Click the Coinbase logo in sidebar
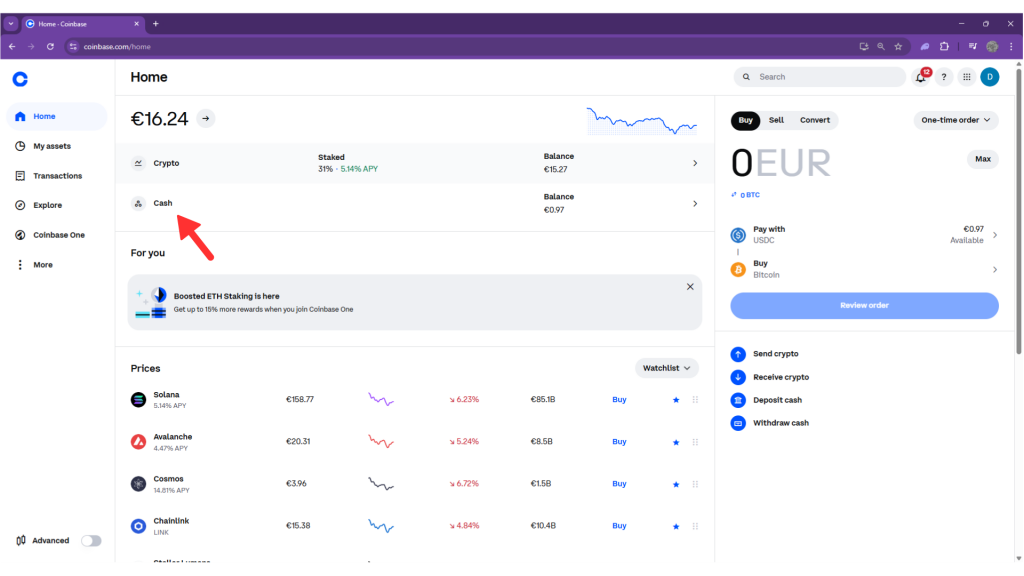The height and width of the screenshot is (576, 1024). pyautogui.click(x=20, y=79)
